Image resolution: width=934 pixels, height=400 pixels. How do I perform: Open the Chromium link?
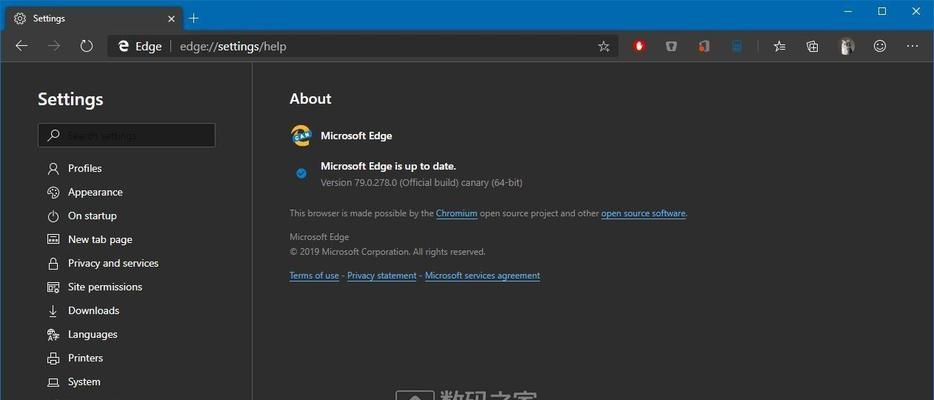coord(457,213)
